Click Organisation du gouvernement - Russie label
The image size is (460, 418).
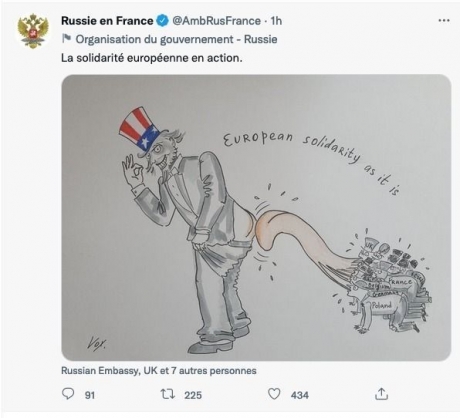(176, 39)
